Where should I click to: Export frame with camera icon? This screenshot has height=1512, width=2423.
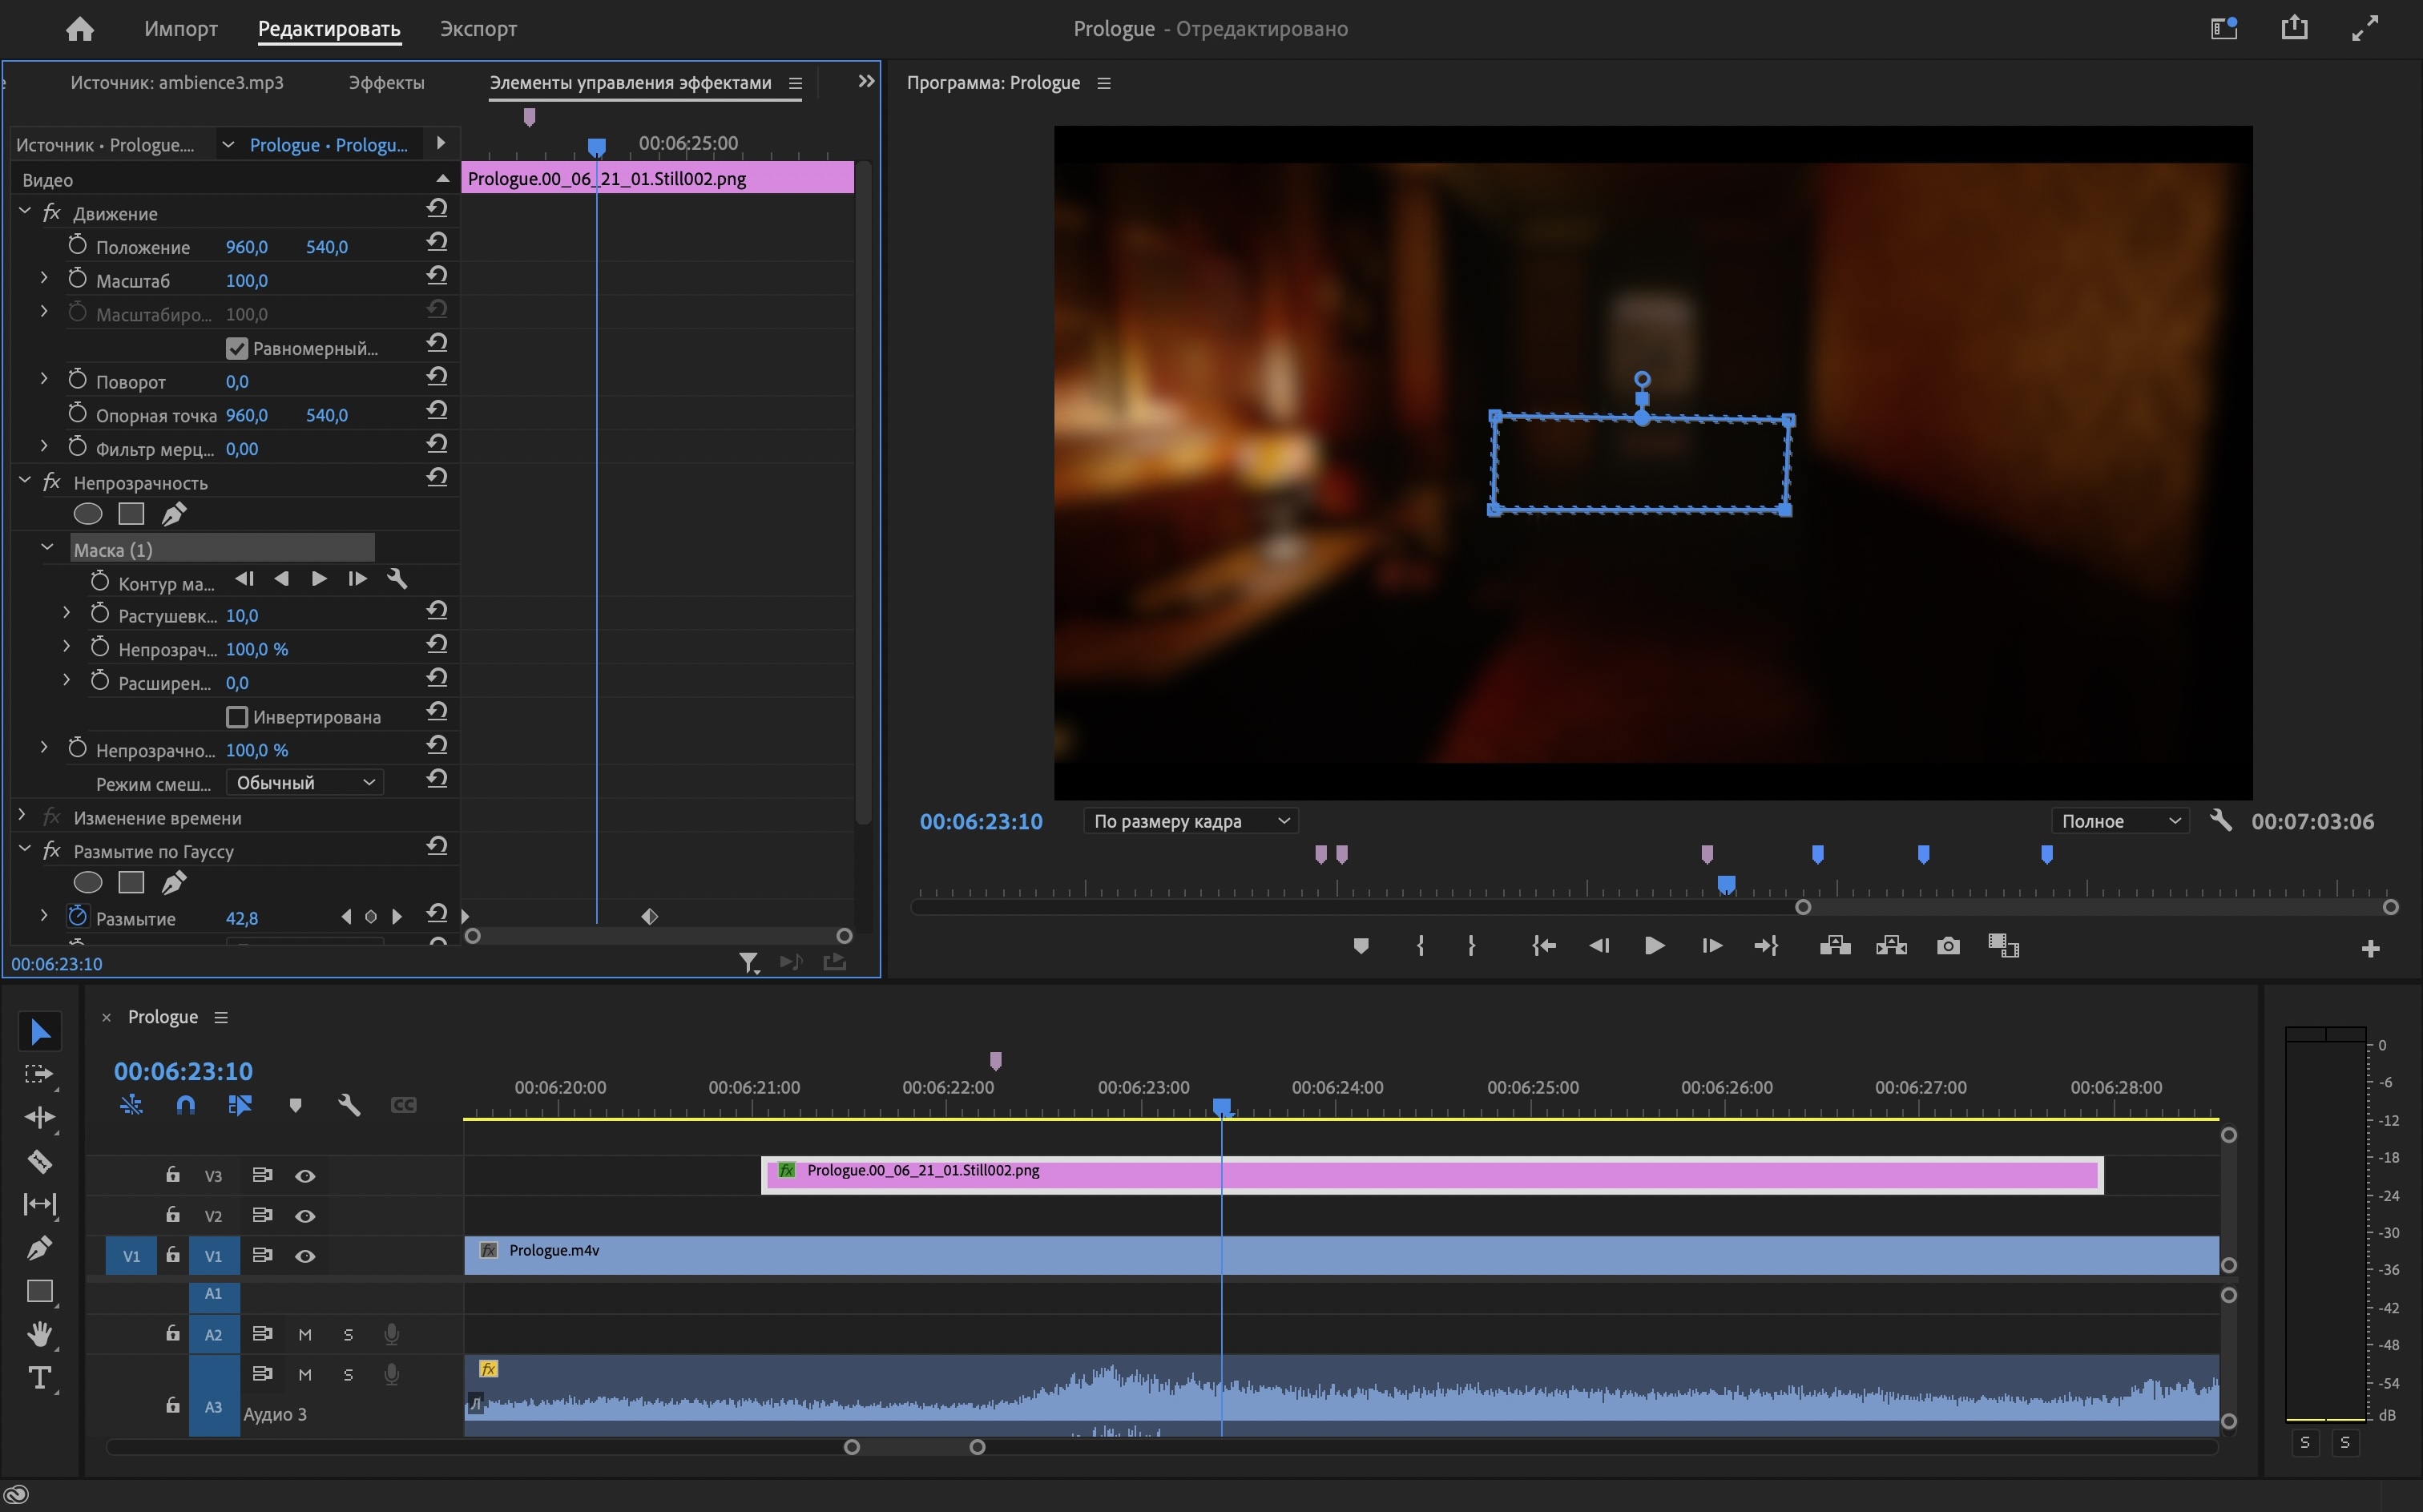[1948, 946]
